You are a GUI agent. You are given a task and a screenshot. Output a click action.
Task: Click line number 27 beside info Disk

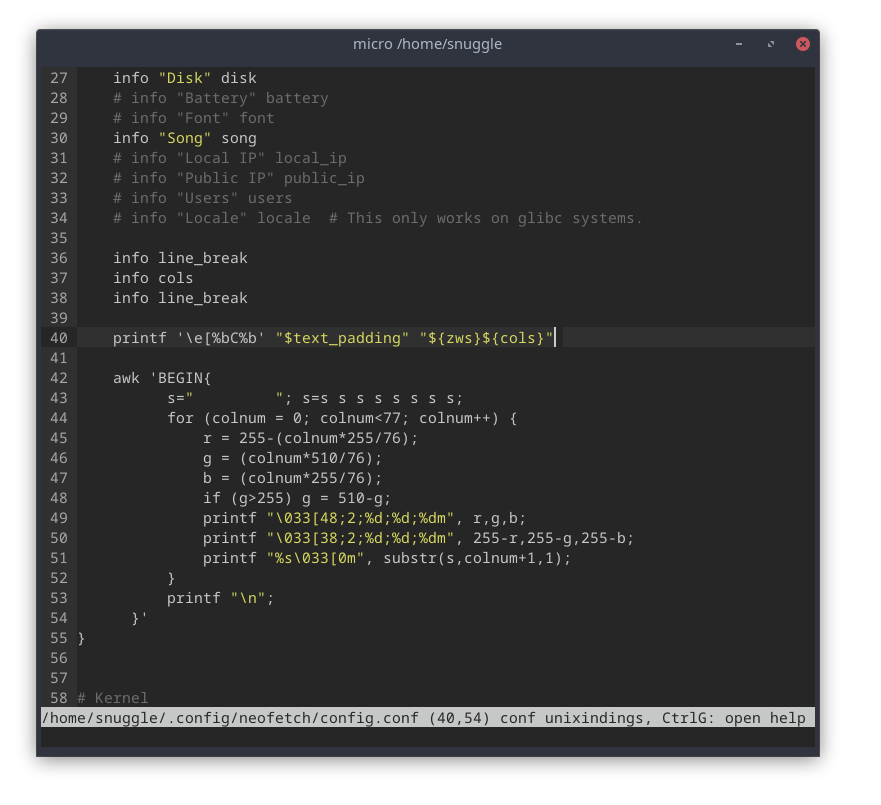tap(59, 78)
